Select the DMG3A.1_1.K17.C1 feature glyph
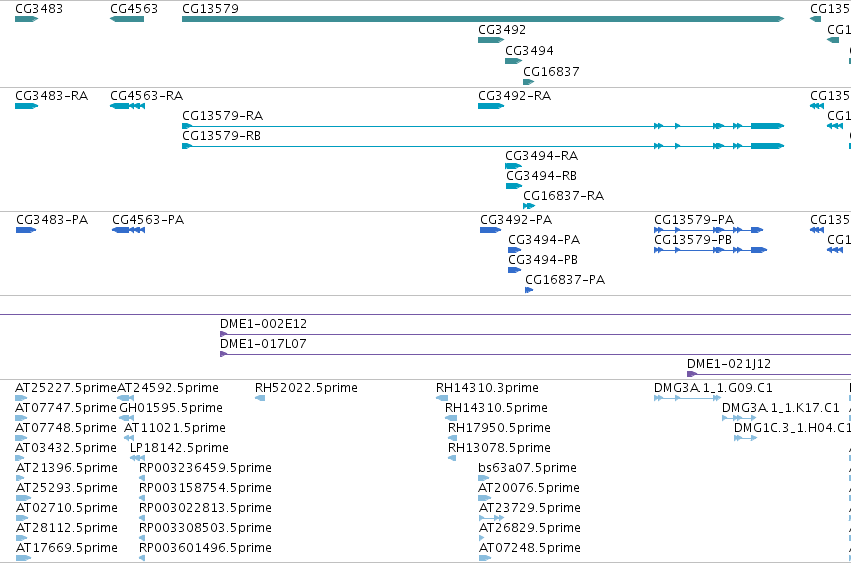 click(739, 418)
